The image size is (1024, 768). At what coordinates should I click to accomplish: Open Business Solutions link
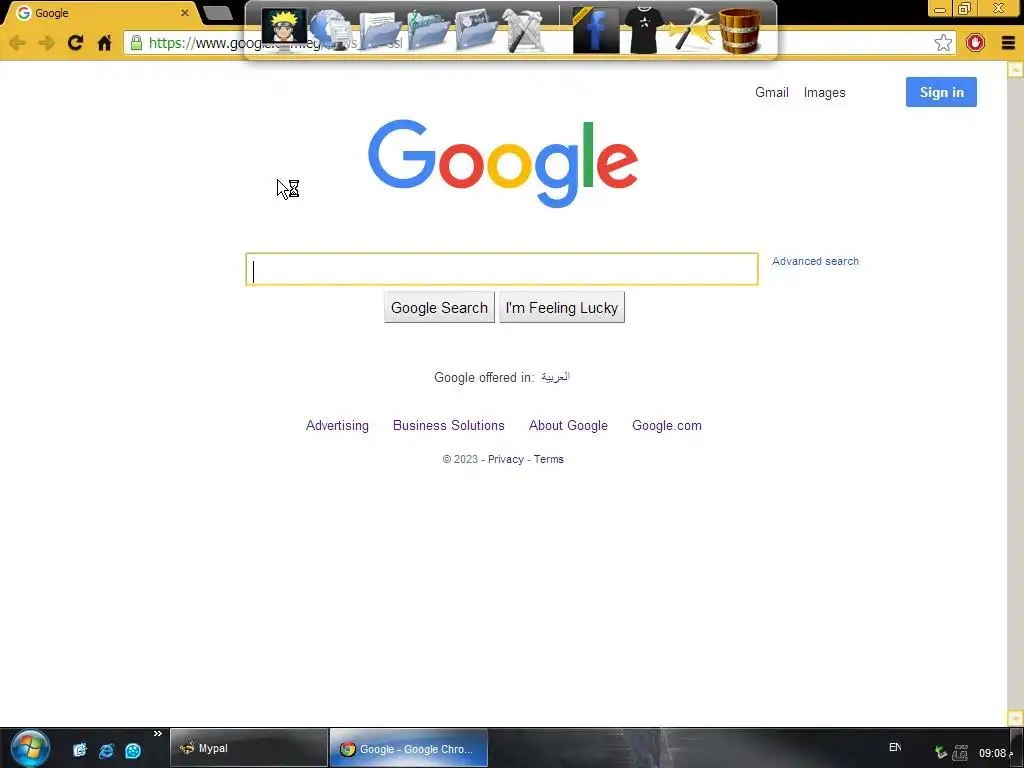(x=449, y=426)
